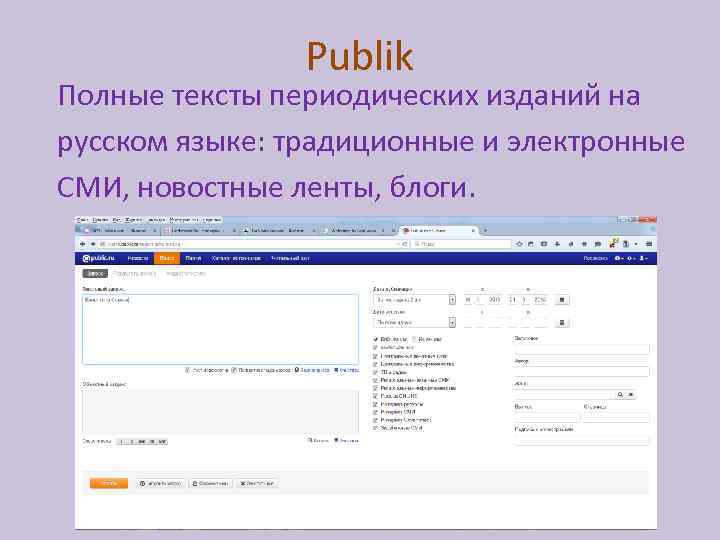Viewport: 720px width, 540px height.
Task: Click the Автор input field
Action: tap(581, 372)
